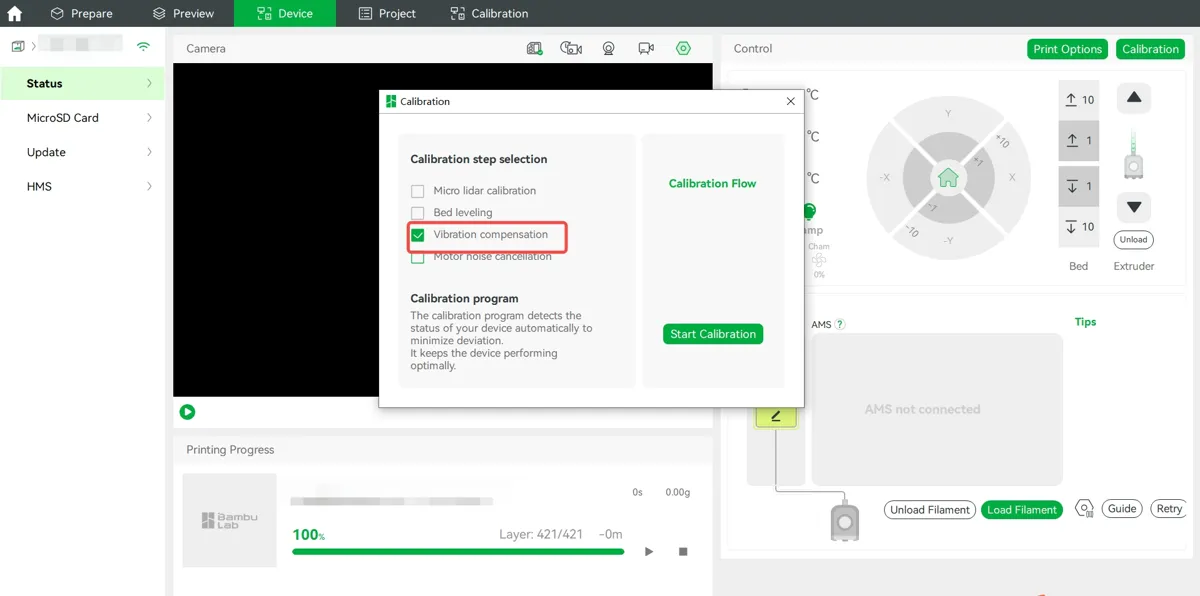Uncheck Vibration compensation checkbox
This screenshot has width=1200, height=596.
click(x=418, y=235)
